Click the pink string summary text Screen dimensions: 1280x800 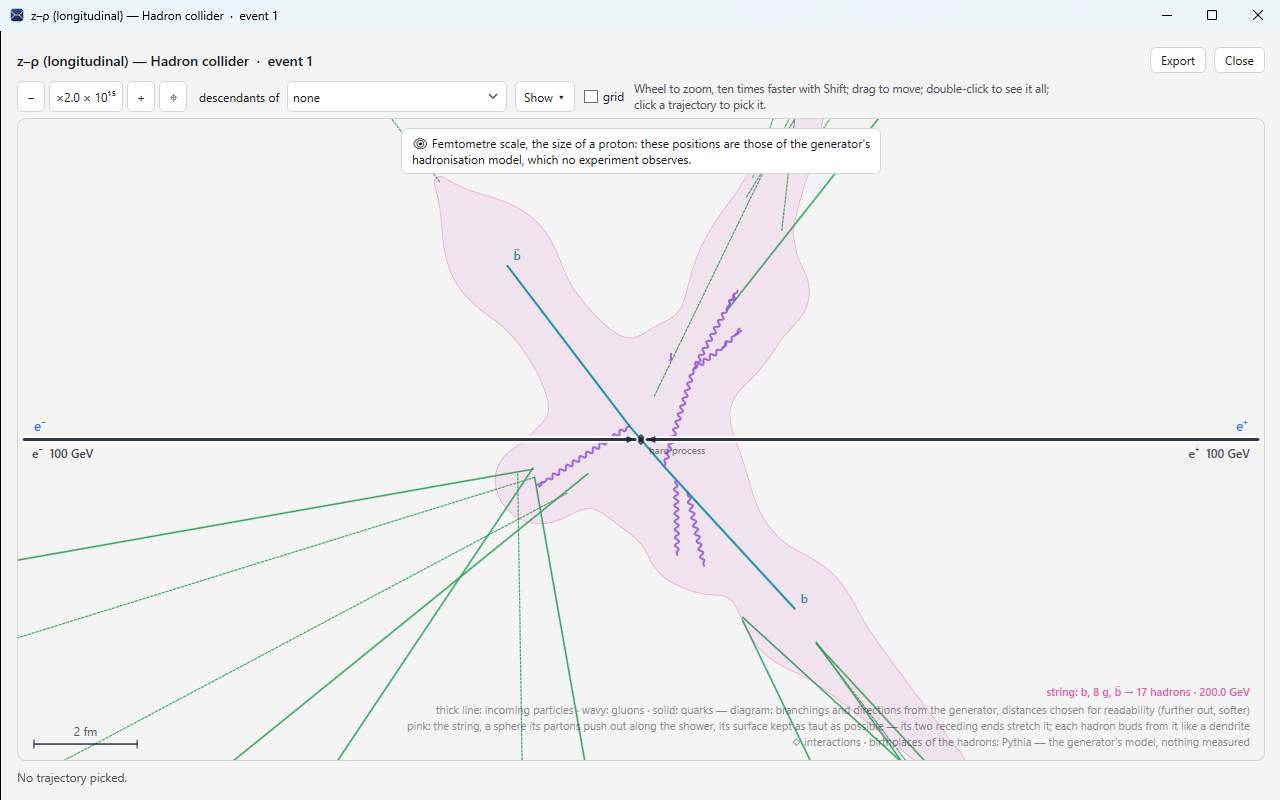pos(1148,692)
